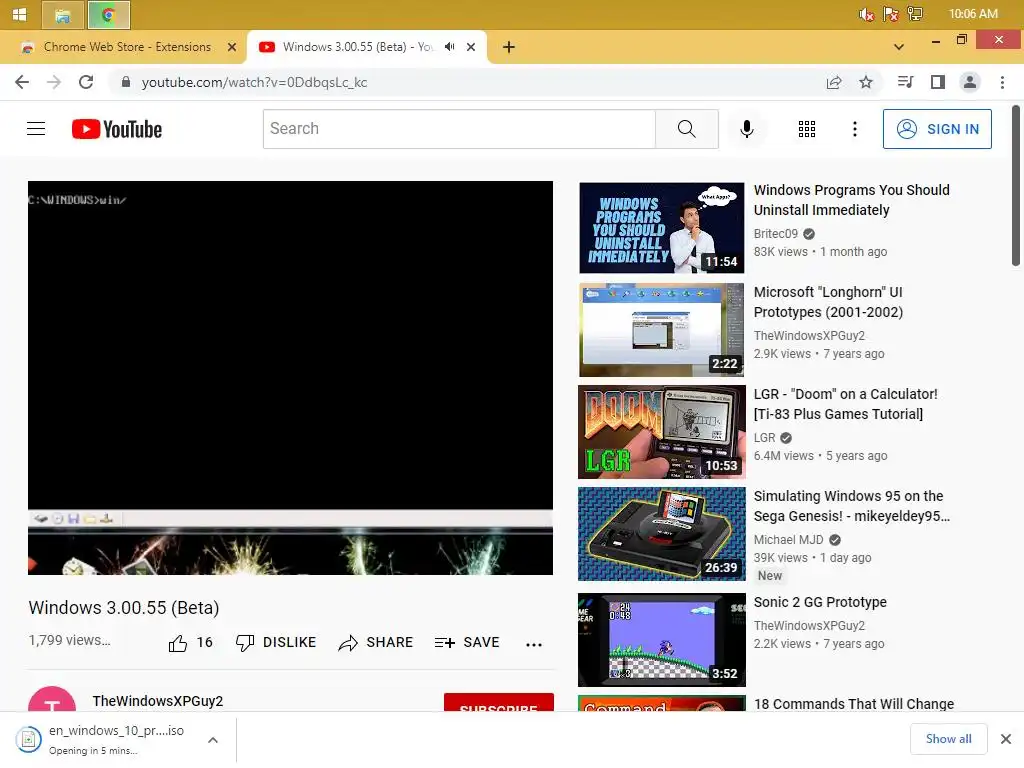
Task: Open the Chrome side panel
Action: coord(938,82)
